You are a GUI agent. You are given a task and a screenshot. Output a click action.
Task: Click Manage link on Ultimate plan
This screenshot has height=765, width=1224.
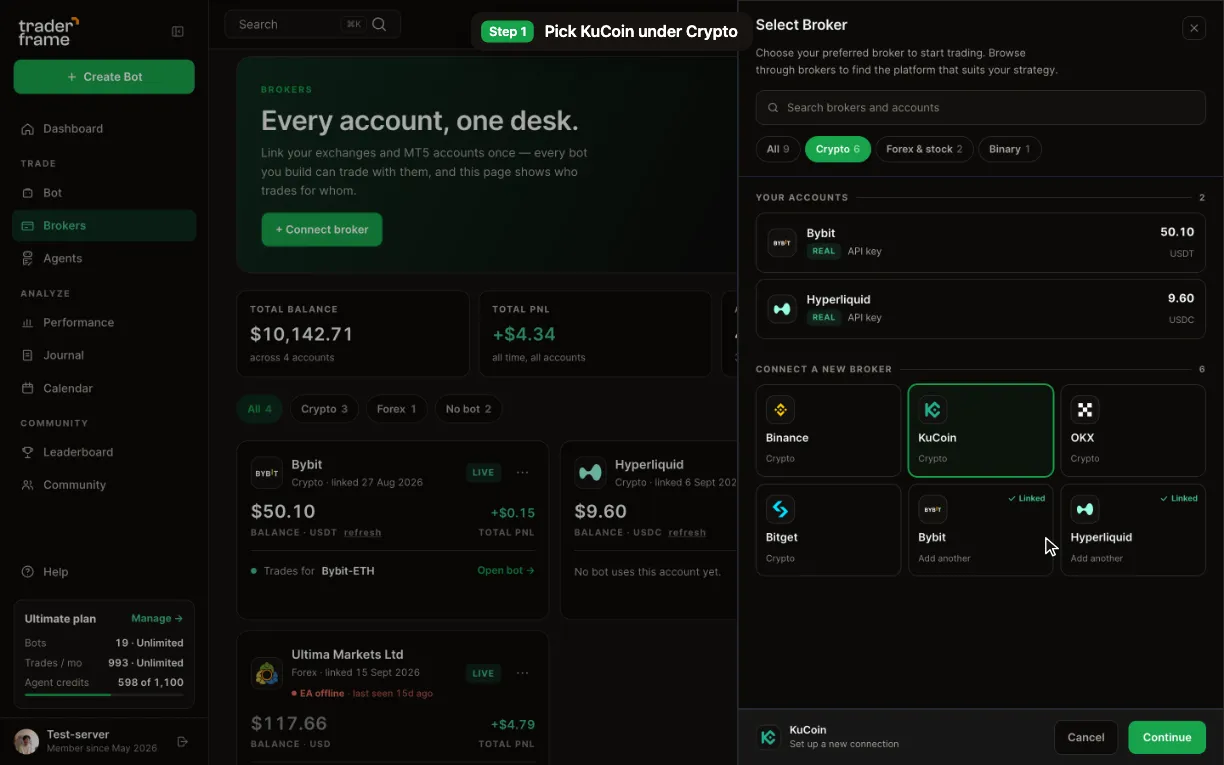(157, 619)
